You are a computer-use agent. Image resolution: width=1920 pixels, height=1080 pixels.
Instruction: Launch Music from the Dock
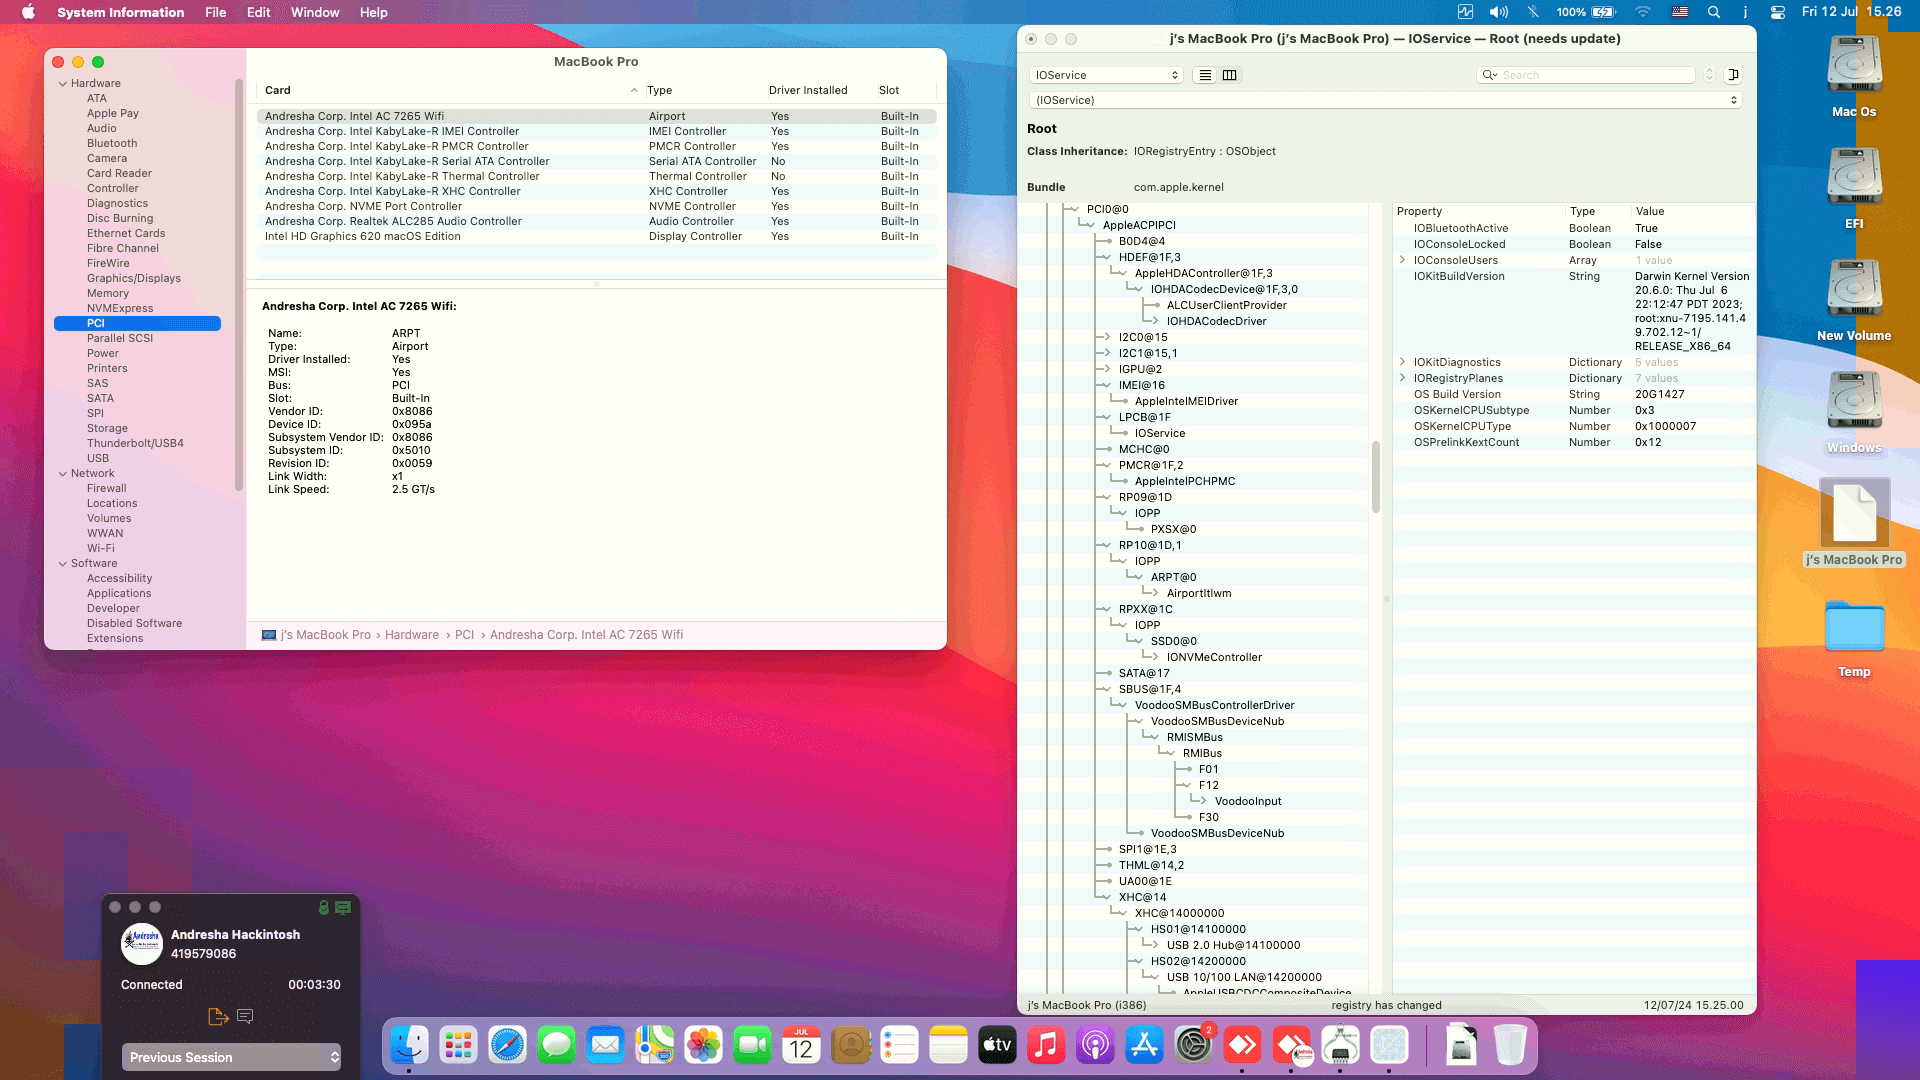(1046, 1046)
